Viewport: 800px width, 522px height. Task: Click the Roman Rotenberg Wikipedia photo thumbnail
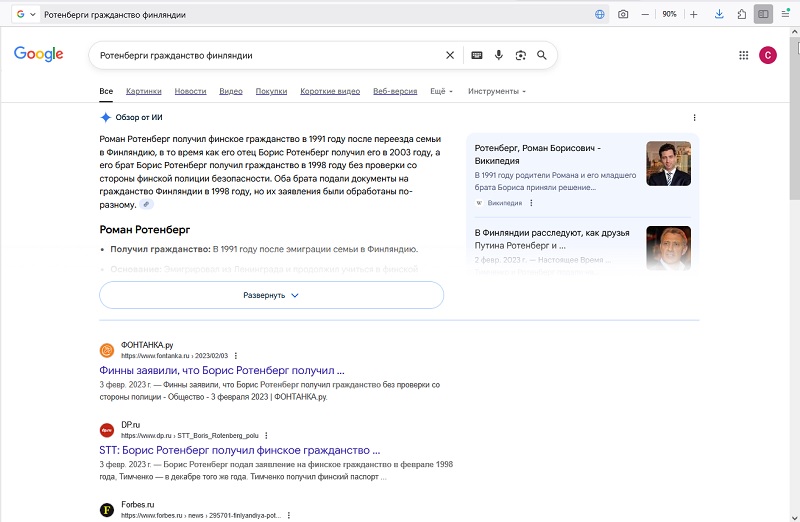pos(668,163)
